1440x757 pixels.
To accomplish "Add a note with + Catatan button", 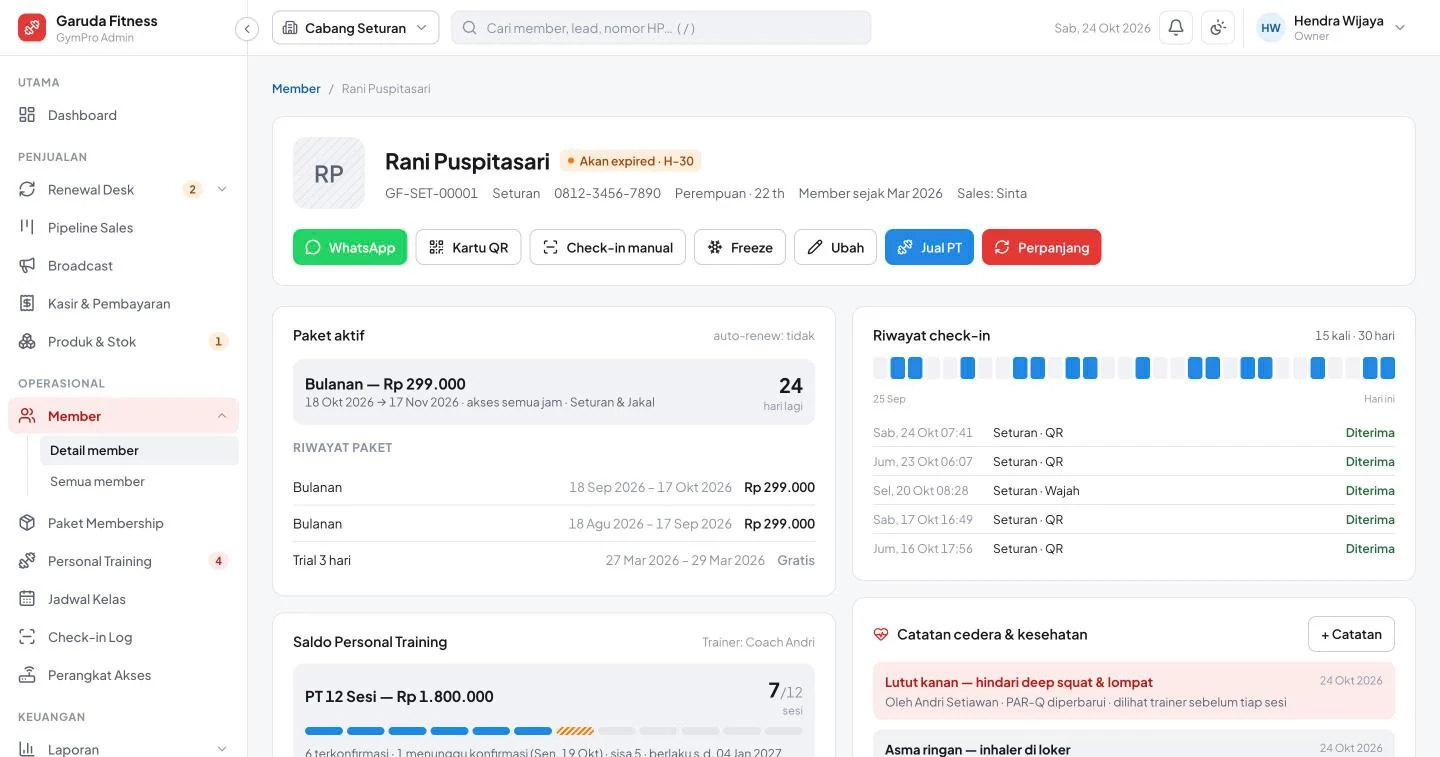I will click(1351, 634).
